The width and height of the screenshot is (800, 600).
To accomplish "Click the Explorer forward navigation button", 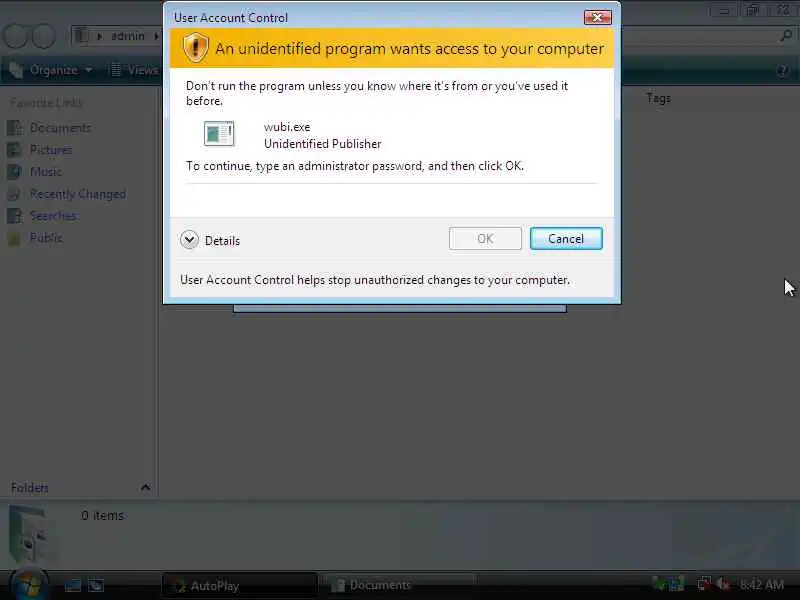I will point(44,36).
